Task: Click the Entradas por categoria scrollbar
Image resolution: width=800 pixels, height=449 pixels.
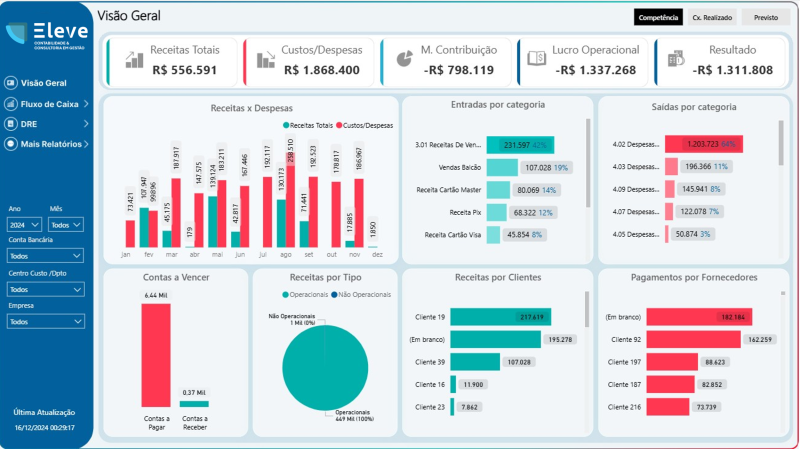Action: pos(588,150)
